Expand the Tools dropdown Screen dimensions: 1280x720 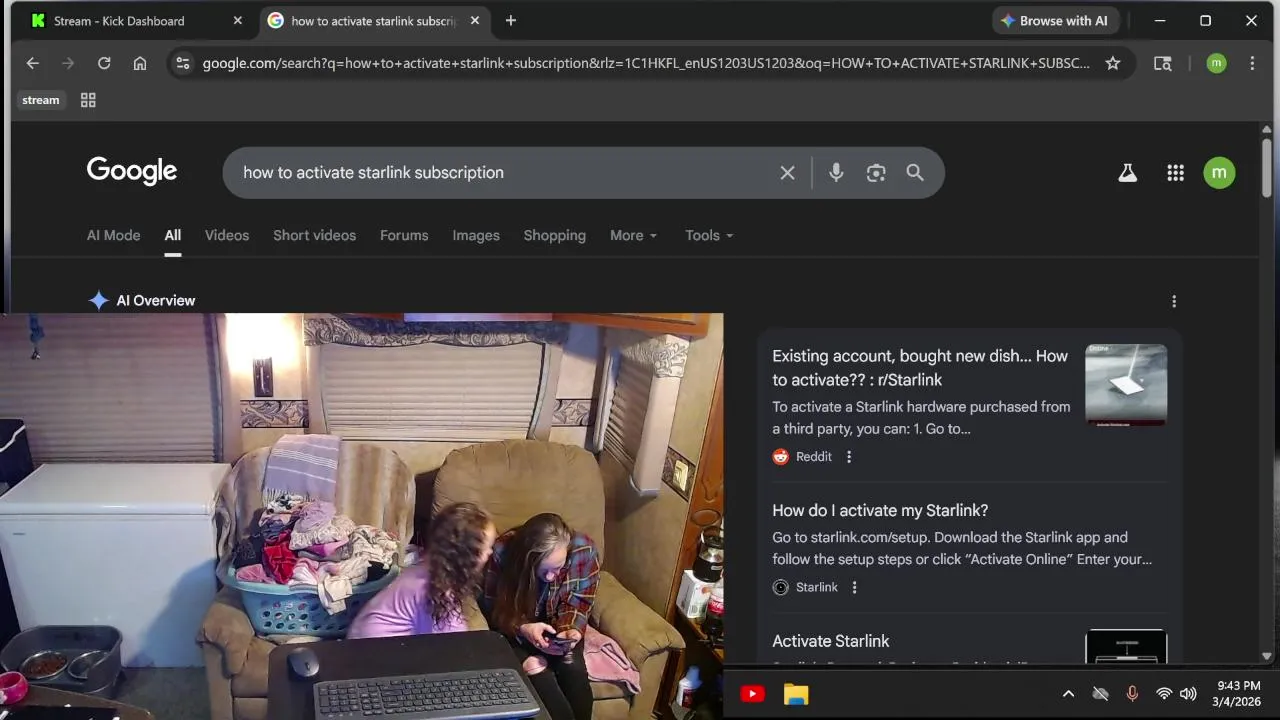click(709, 236)
